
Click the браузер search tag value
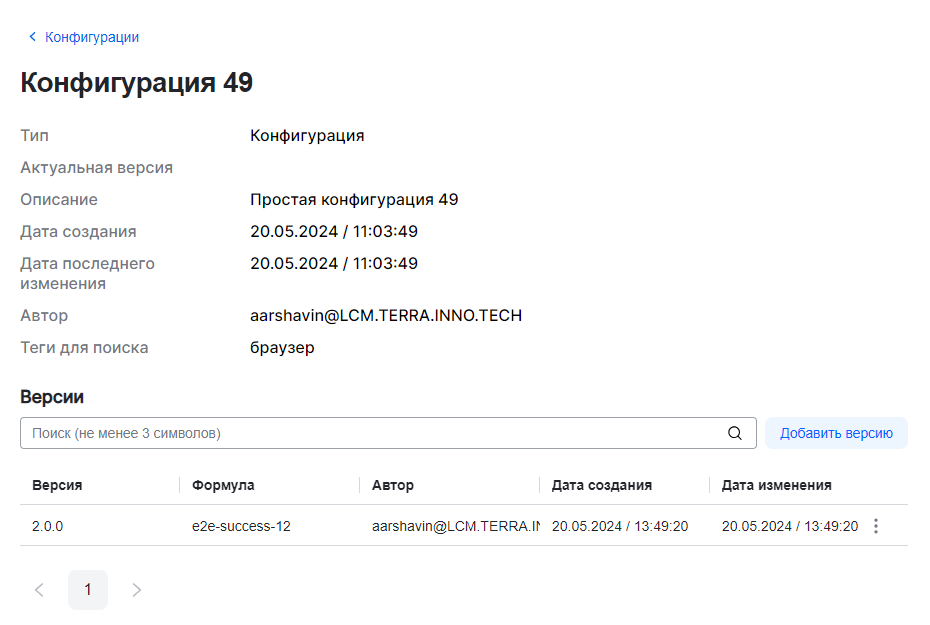tap(282, 348)
